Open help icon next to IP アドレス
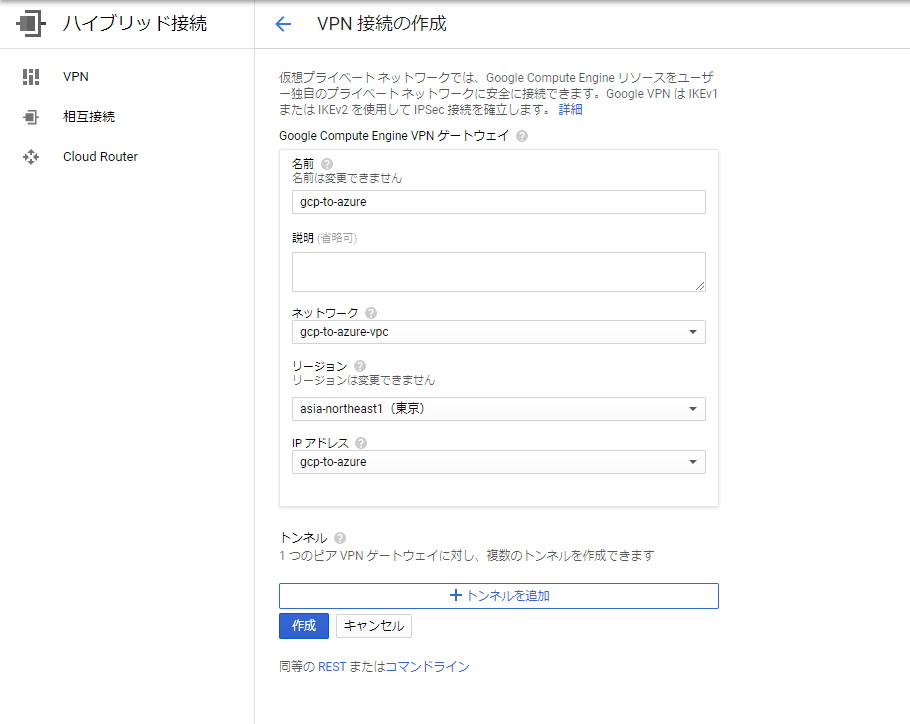Image resolution: width=910 pixels, height=724 pixels. [x=361, y=443]
